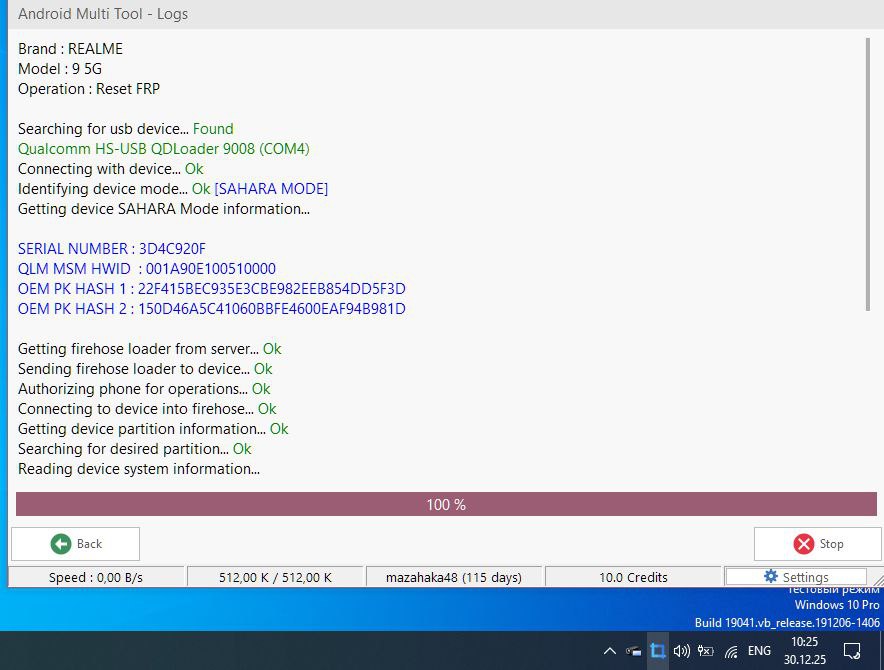Click the Back button
This screenshot has height=670, width=884.
coord(76,544)
